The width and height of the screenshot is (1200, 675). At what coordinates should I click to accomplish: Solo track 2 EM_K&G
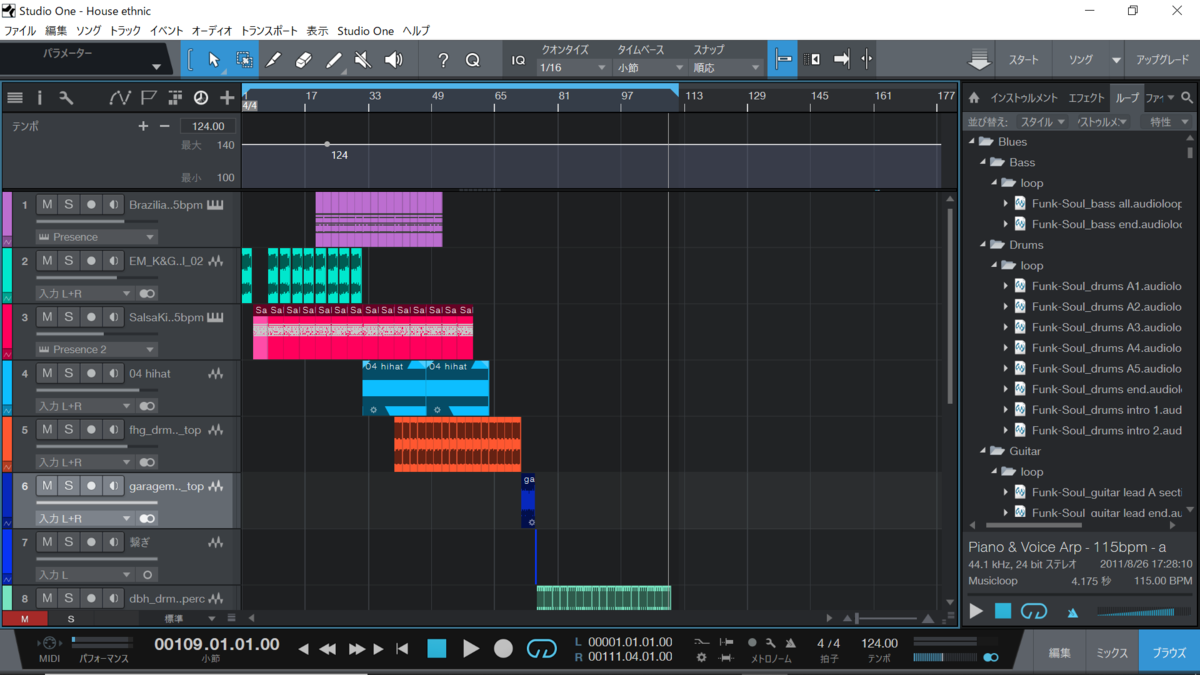(x=69, y=260)
